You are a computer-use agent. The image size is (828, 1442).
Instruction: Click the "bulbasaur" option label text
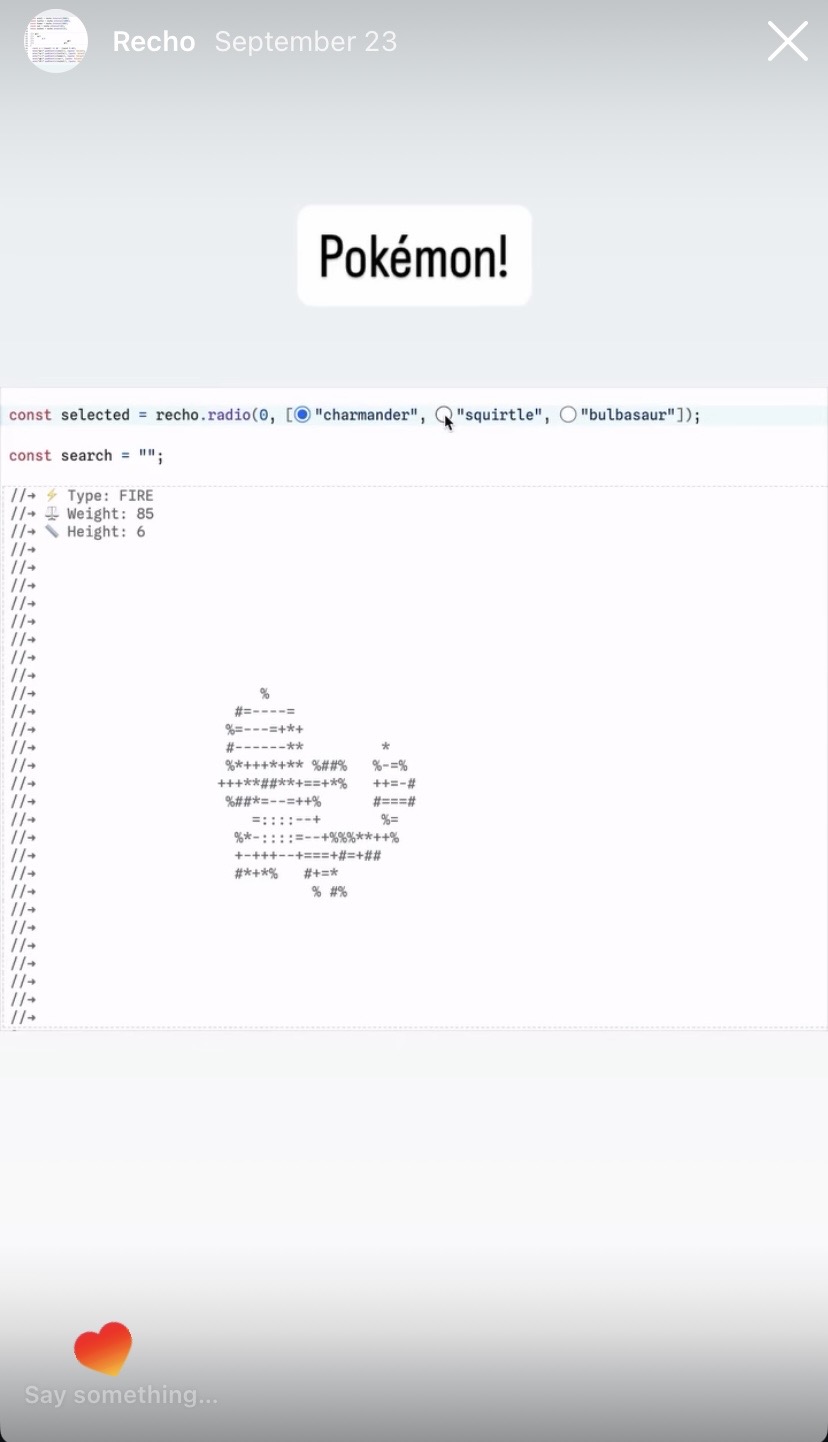click(x=628, y=415)
